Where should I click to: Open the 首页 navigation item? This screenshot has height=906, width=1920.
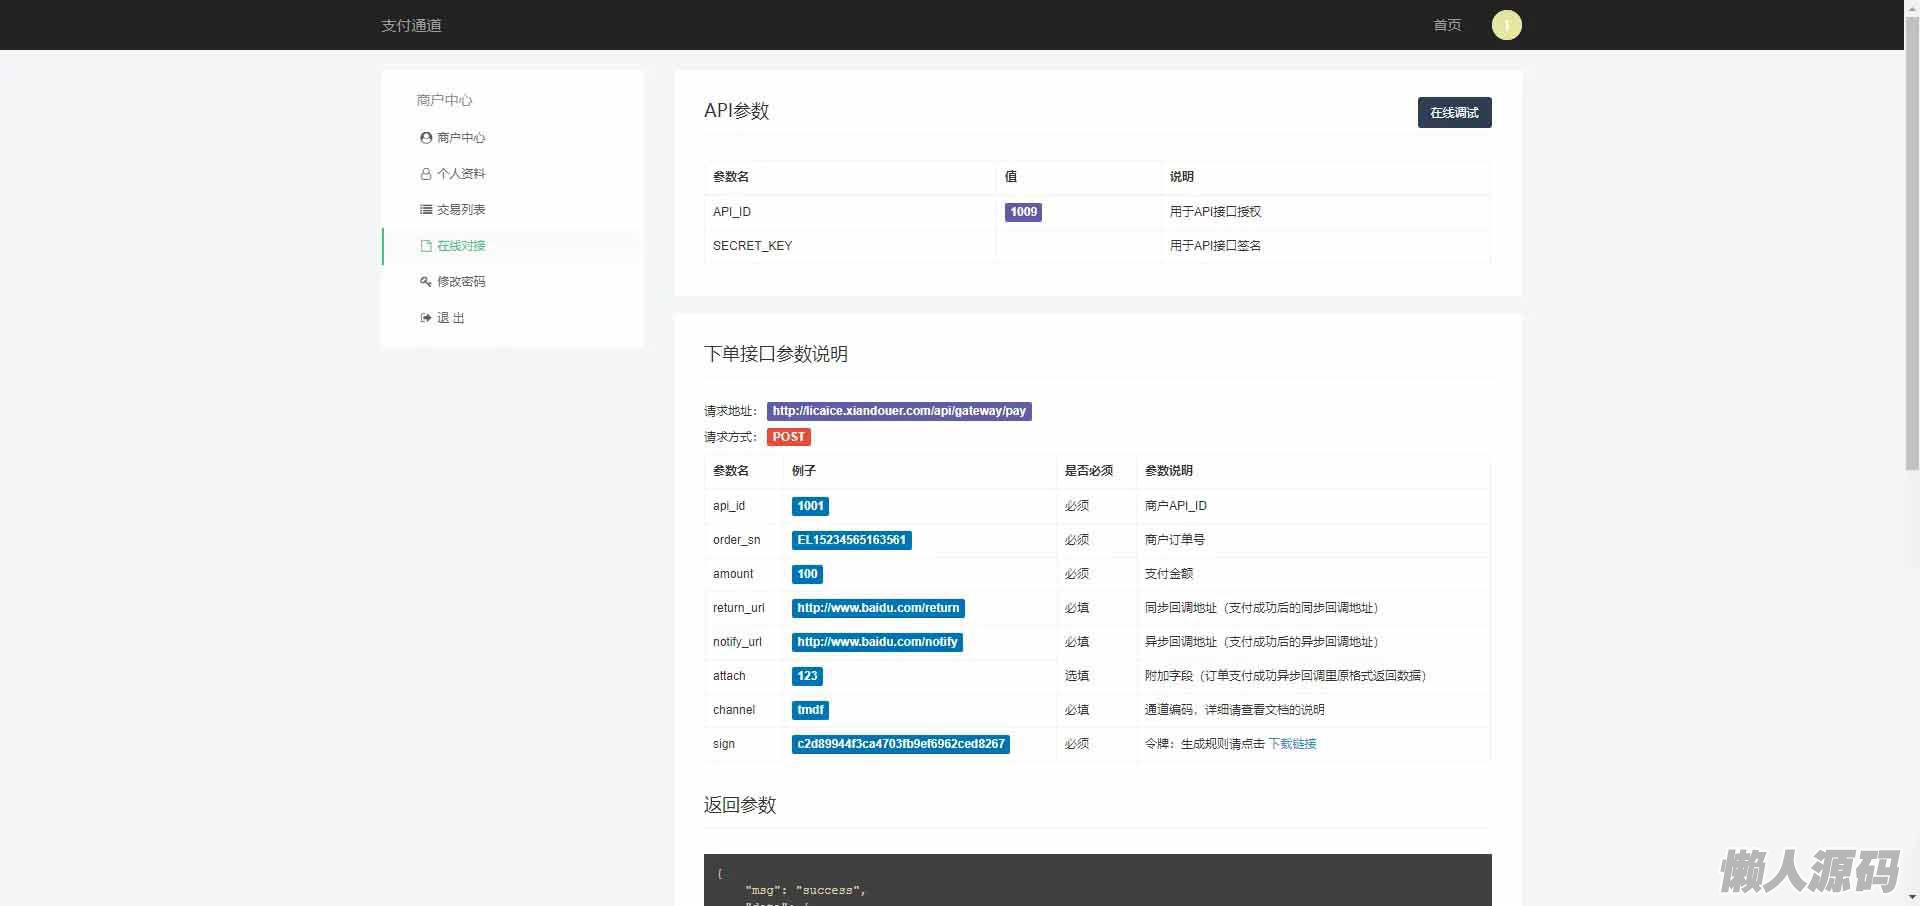pyautogui.click(x=1447, y=25)
